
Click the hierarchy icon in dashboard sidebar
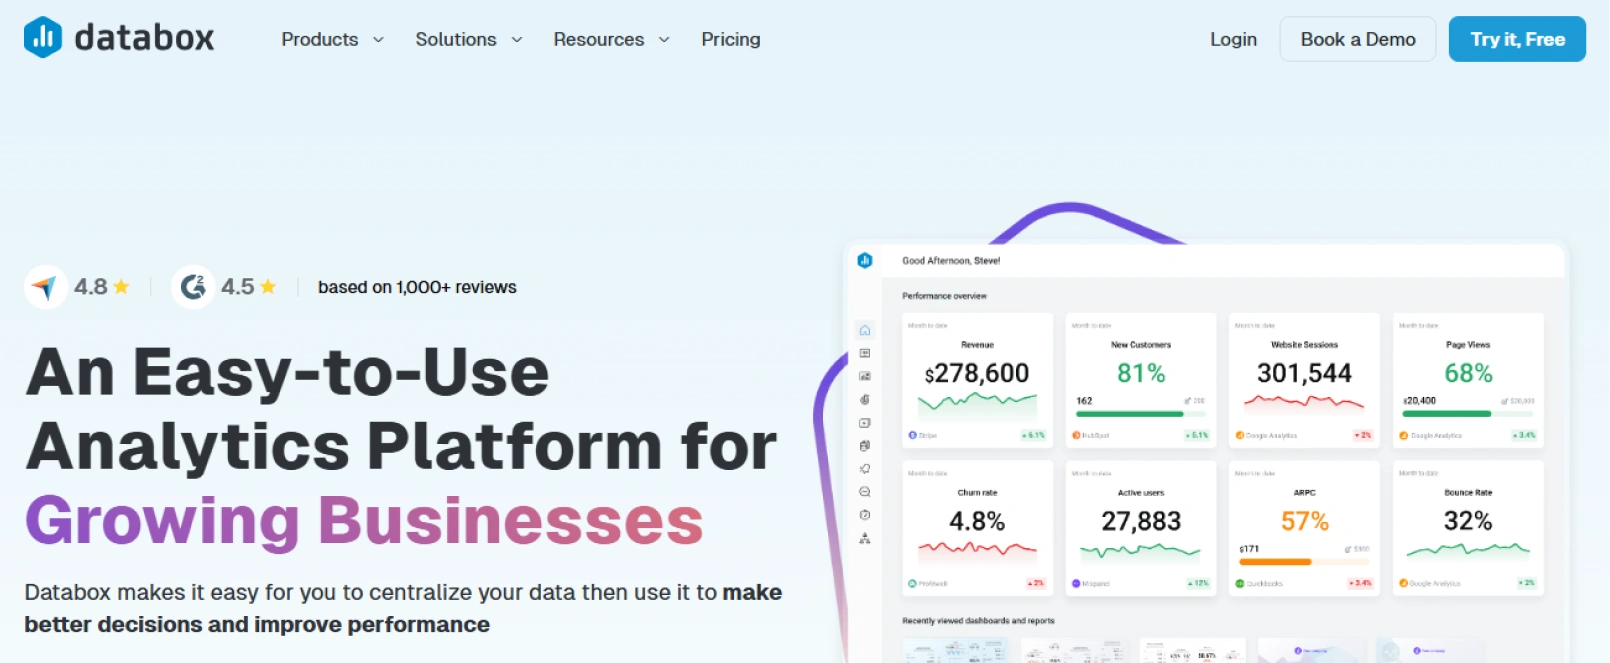click(x=865, y=538)
